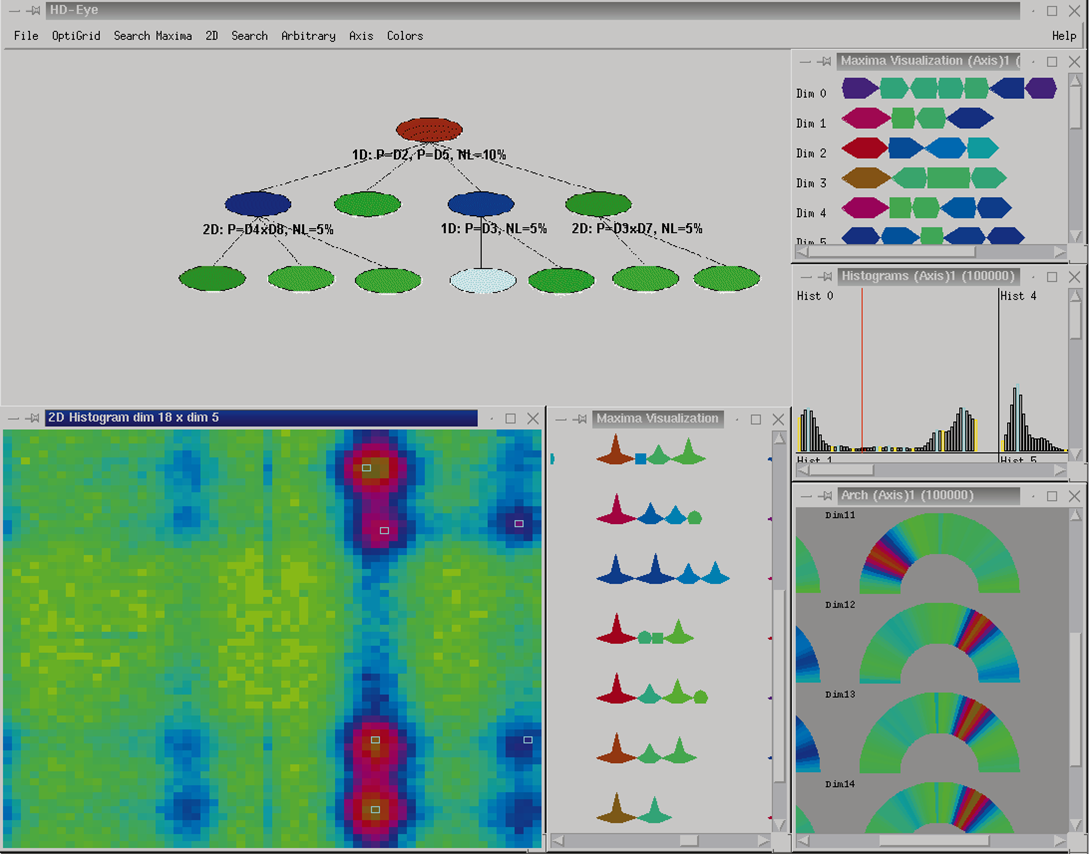Click the magenta first shape in Dim 1 row
This screenshot has height=854, width=1089.
click(x=866, y=118)
